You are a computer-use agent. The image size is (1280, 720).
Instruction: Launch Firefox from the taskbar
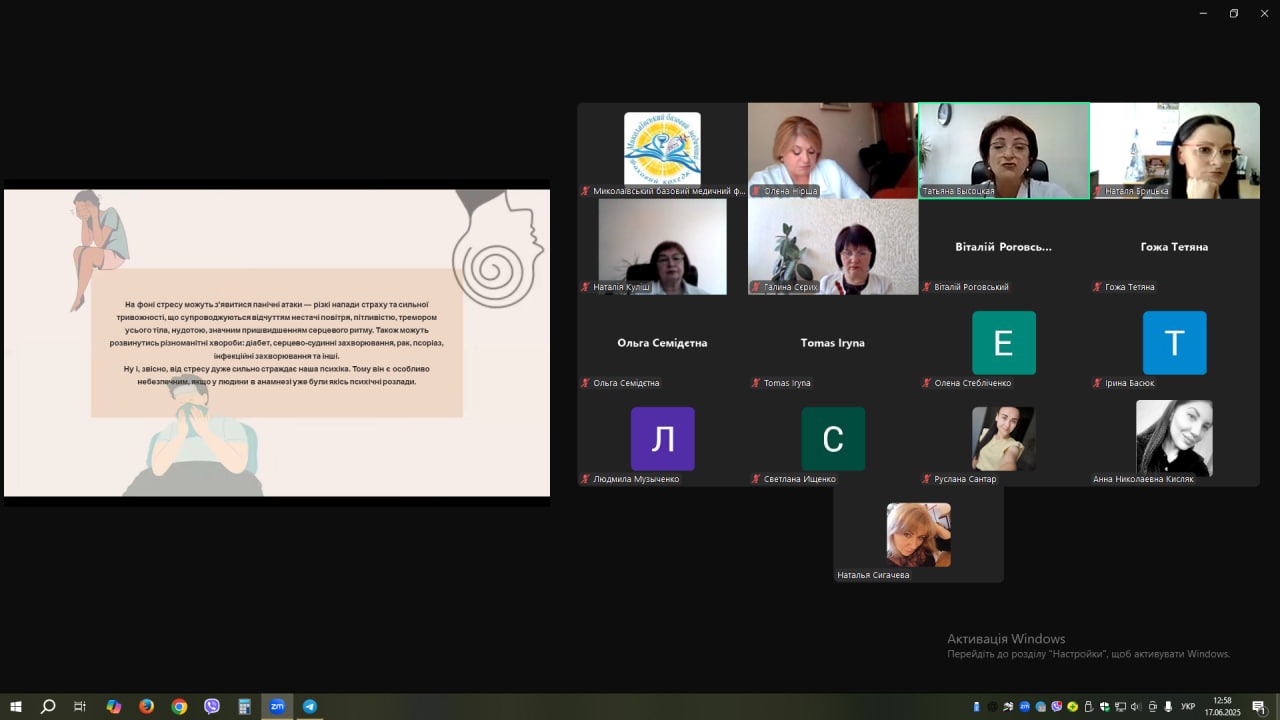[x=147, y=706]
